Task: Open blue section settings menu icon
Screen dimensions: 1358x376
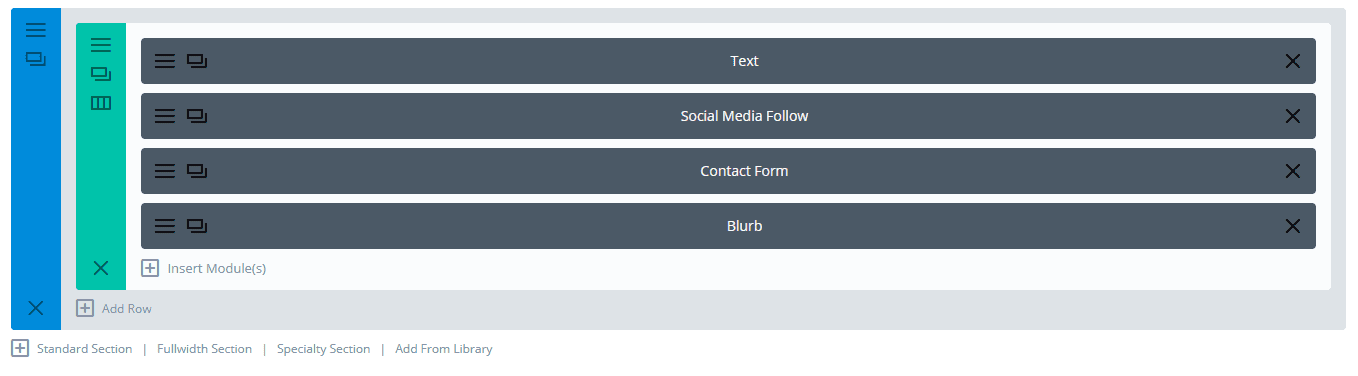Action: click(36, 30)
